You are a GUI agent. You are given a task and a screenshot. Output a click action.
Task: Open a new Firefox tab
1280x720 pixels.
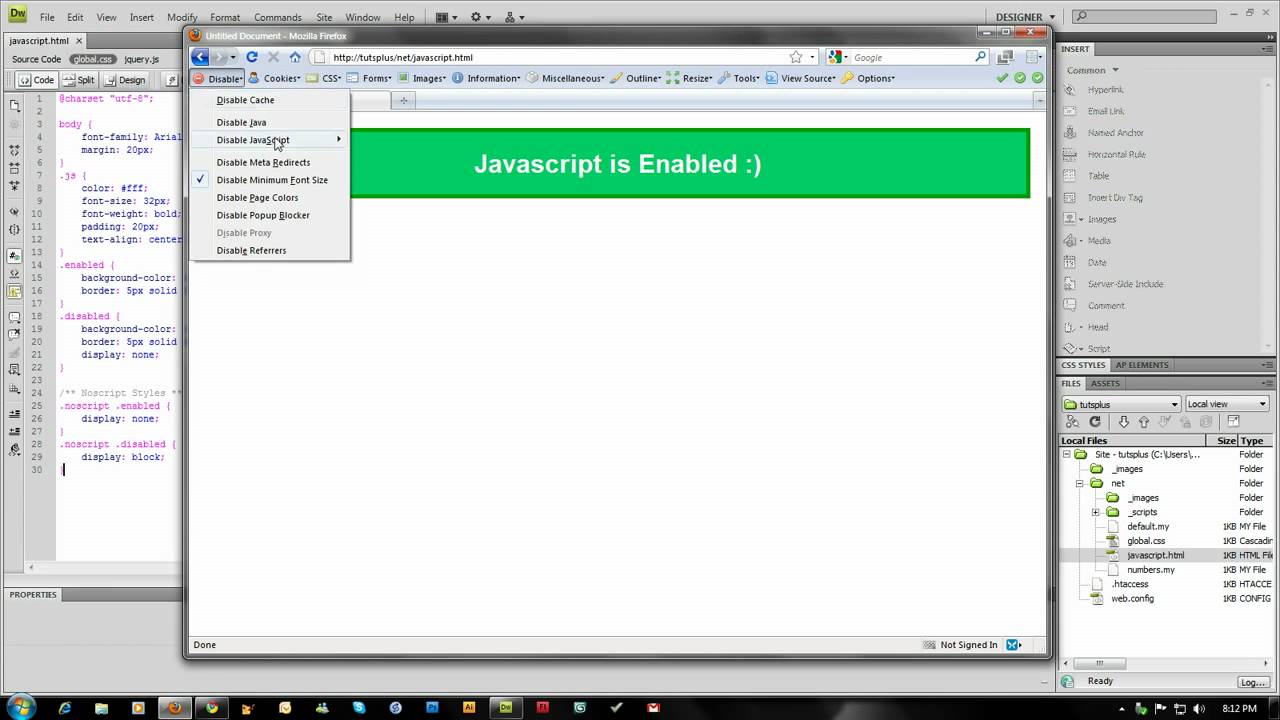(x=404, y=100)
